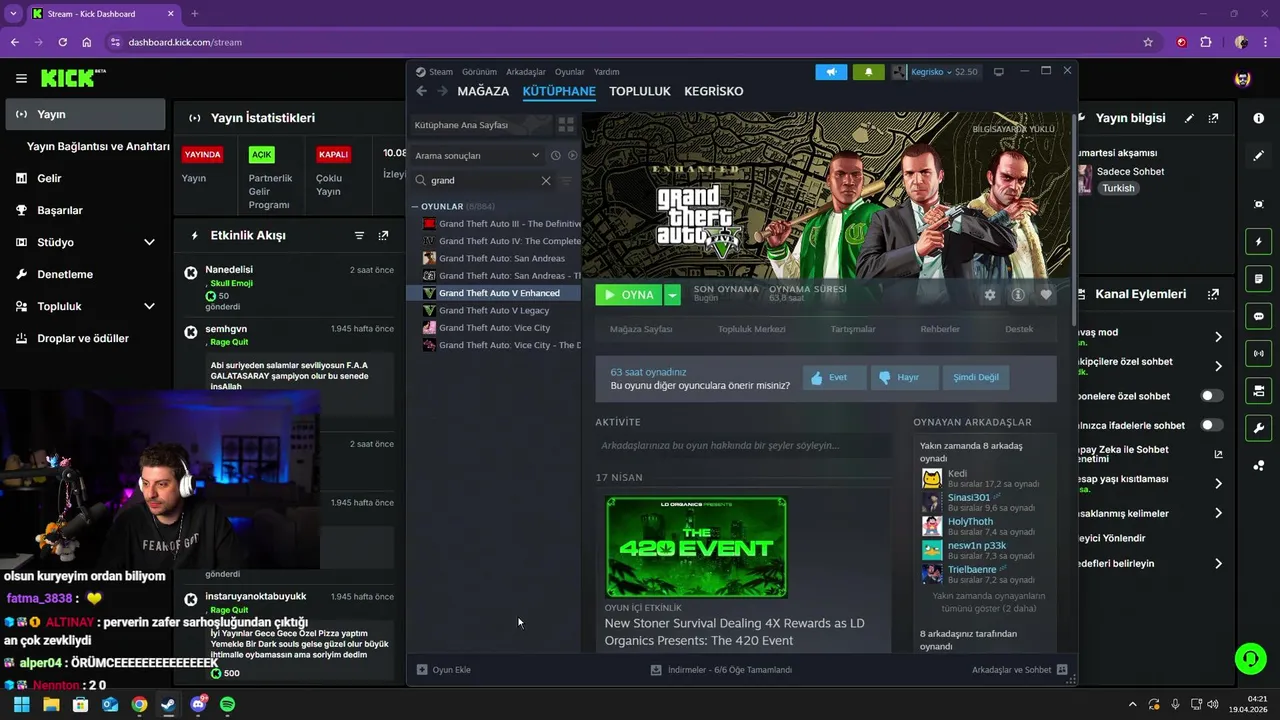Expand Topluluk menu in Kick sidebar
This screenshot has width=1280, height=720.
149,306
